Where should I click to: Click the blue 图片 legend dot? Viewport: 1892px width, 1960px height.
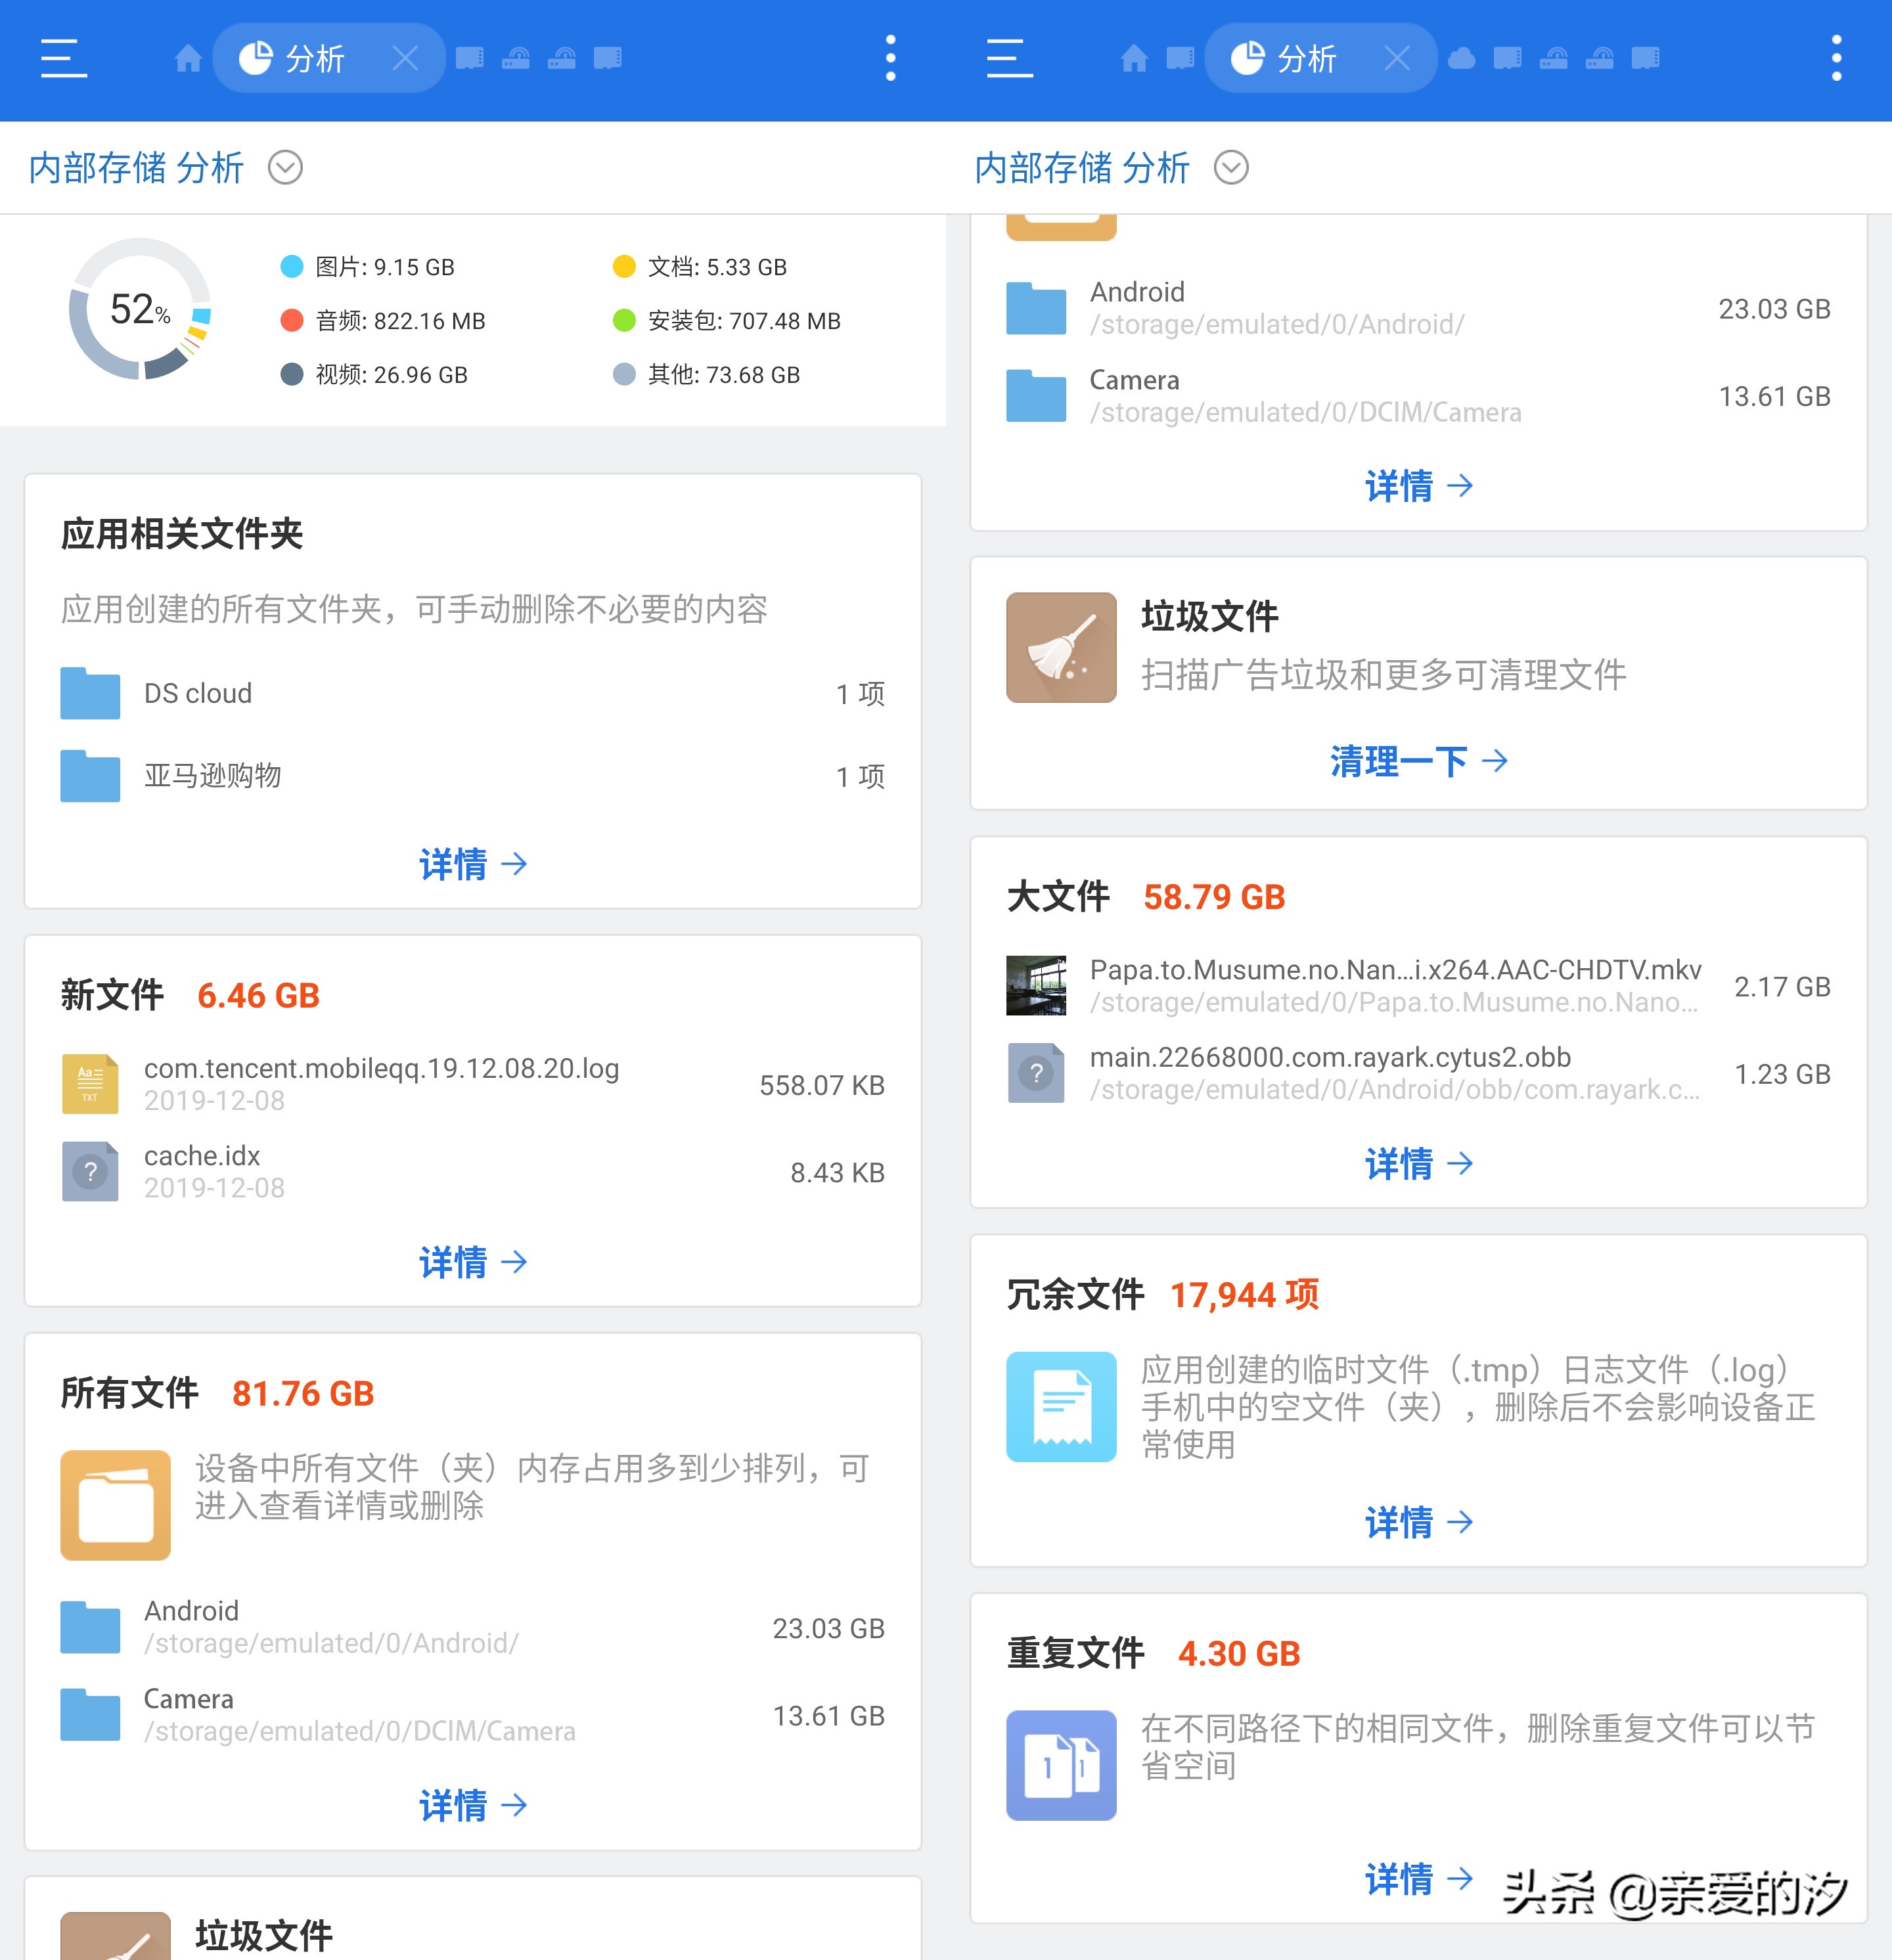290,266
